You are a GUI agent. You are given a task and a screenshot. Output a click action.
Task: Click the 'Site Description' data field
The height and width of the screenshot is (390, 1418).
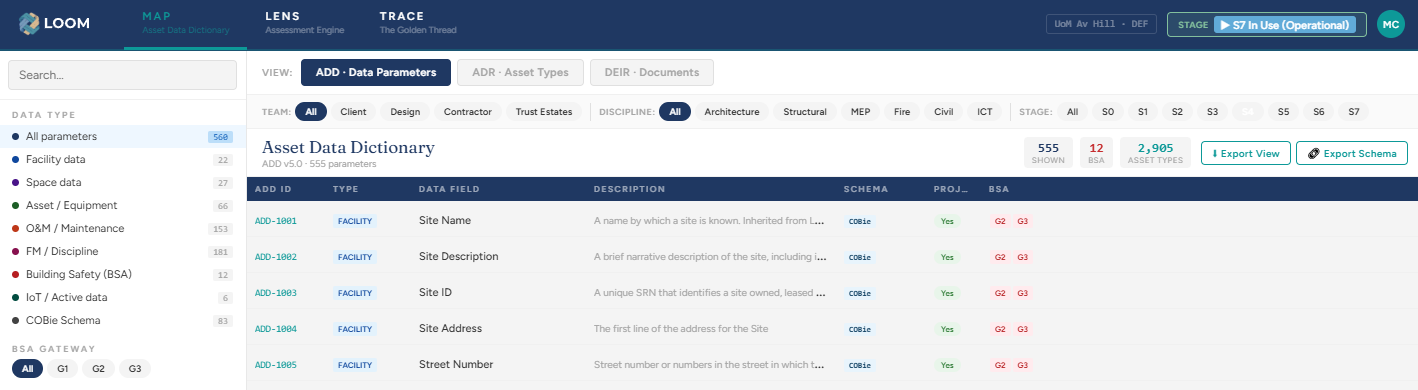pos(458,256)
